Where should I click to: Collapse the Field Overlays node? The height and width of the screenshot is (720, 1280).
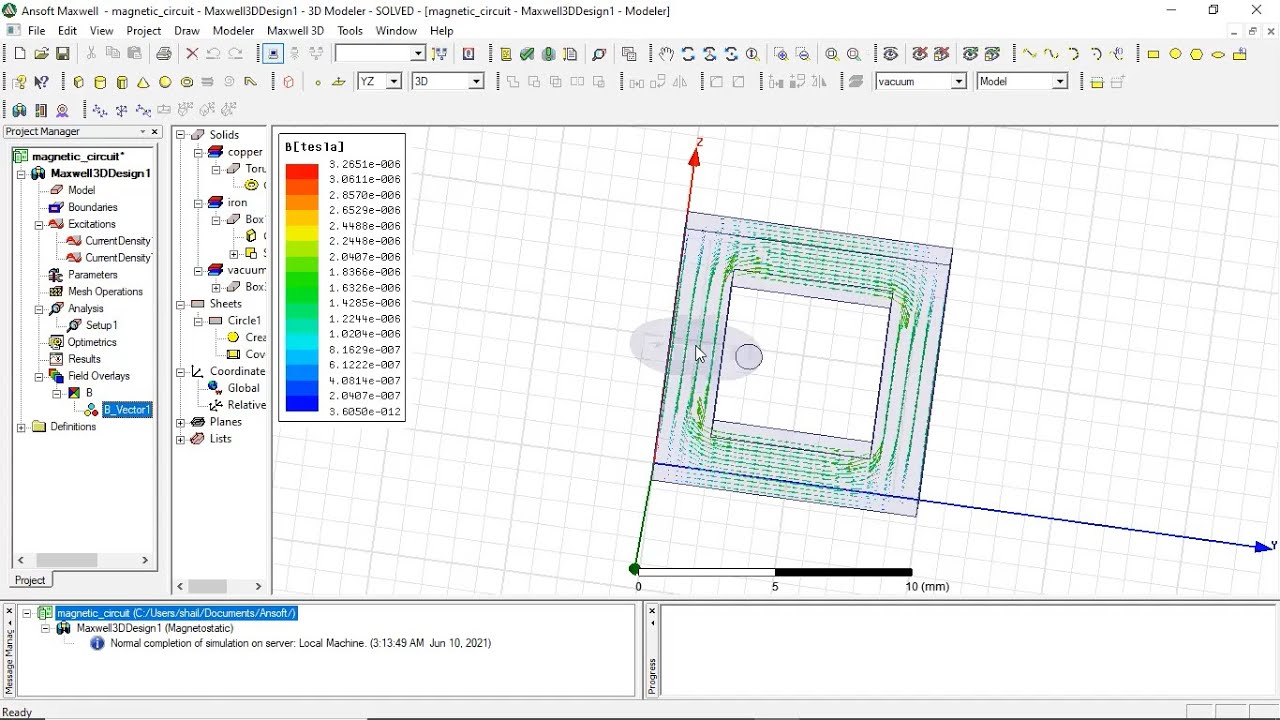[x=39, y=376]
